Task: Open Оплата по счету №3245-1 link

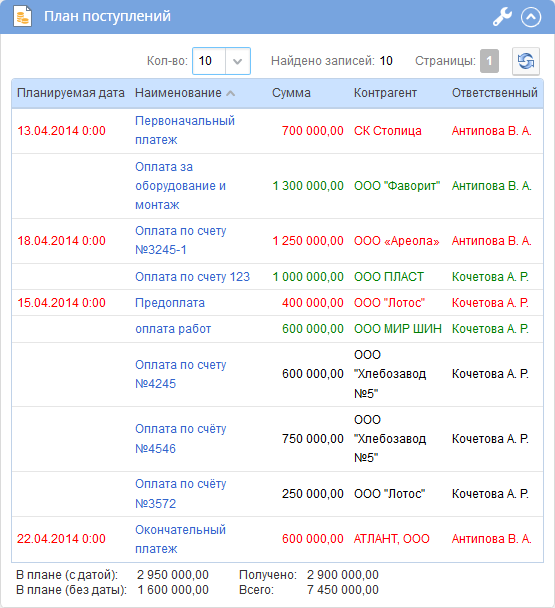Action: coord(180,240)
